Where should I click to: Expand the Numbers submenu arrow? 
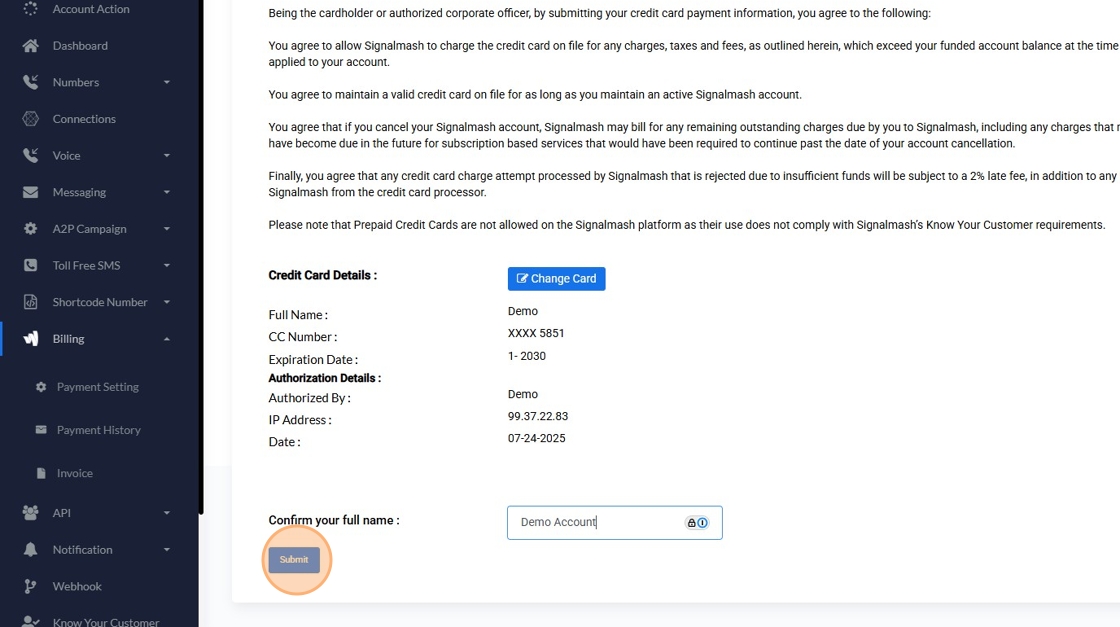point(167,83)
